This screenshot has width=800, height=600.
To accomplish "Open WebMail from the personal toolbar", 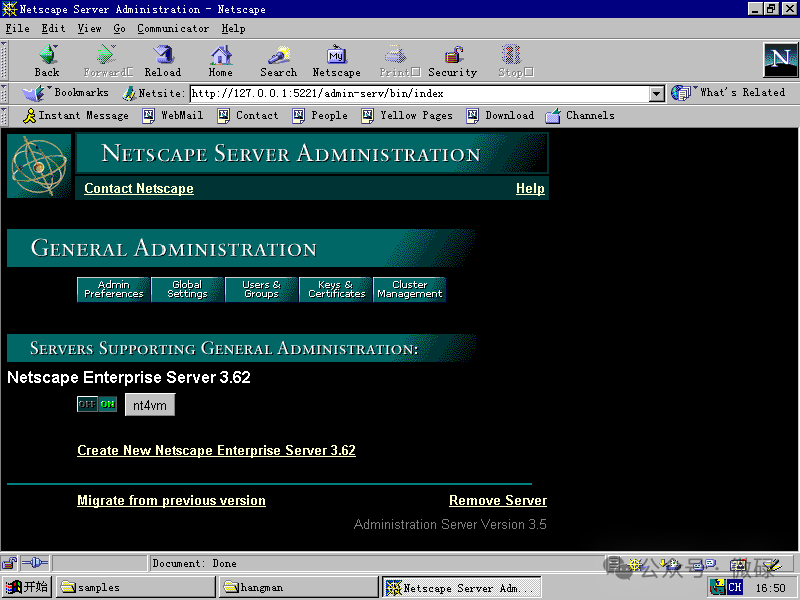I will (x=174, y=115).
